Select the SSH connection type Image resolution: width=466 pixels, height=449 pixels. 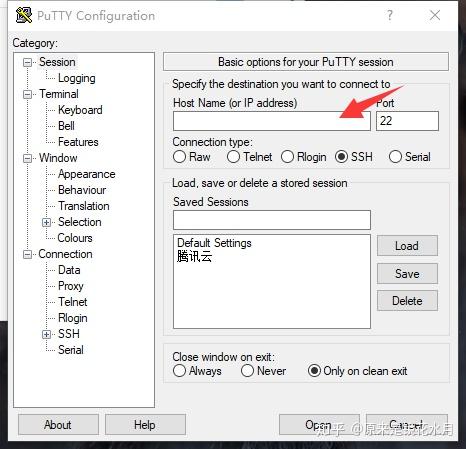click(x=341, y=157)
